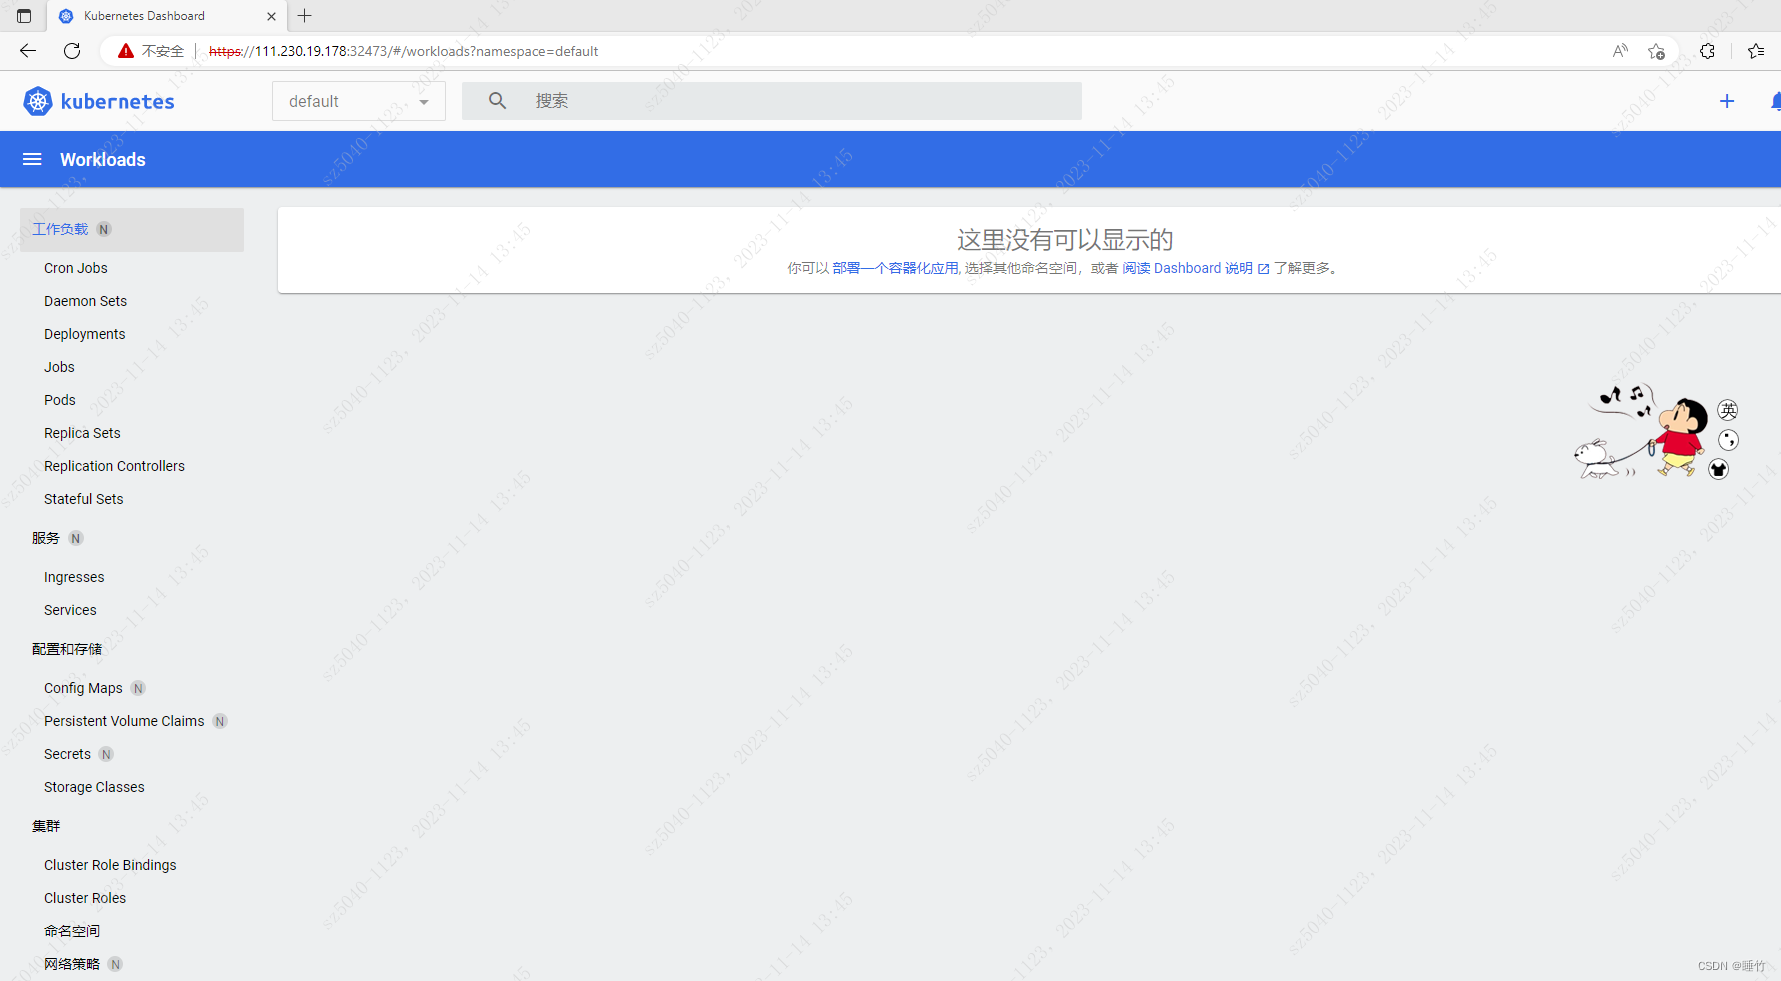The height and width of the screenshot is (981, 1781).
Task: Open Ingresses in the sidebar
Action: (x=74, y=577)
